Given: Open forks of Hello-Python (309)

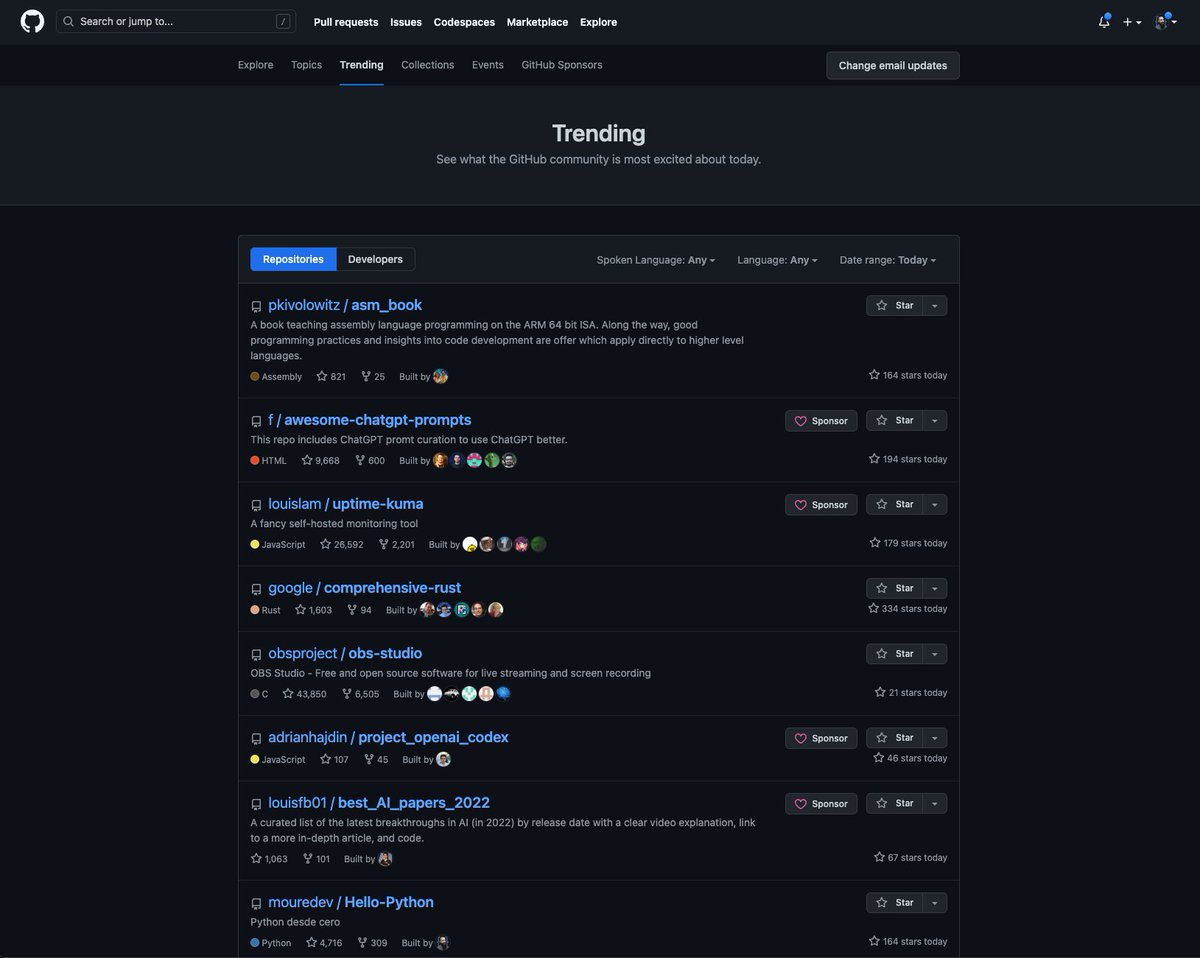Looking at the screenshot, I should [371, 943].
